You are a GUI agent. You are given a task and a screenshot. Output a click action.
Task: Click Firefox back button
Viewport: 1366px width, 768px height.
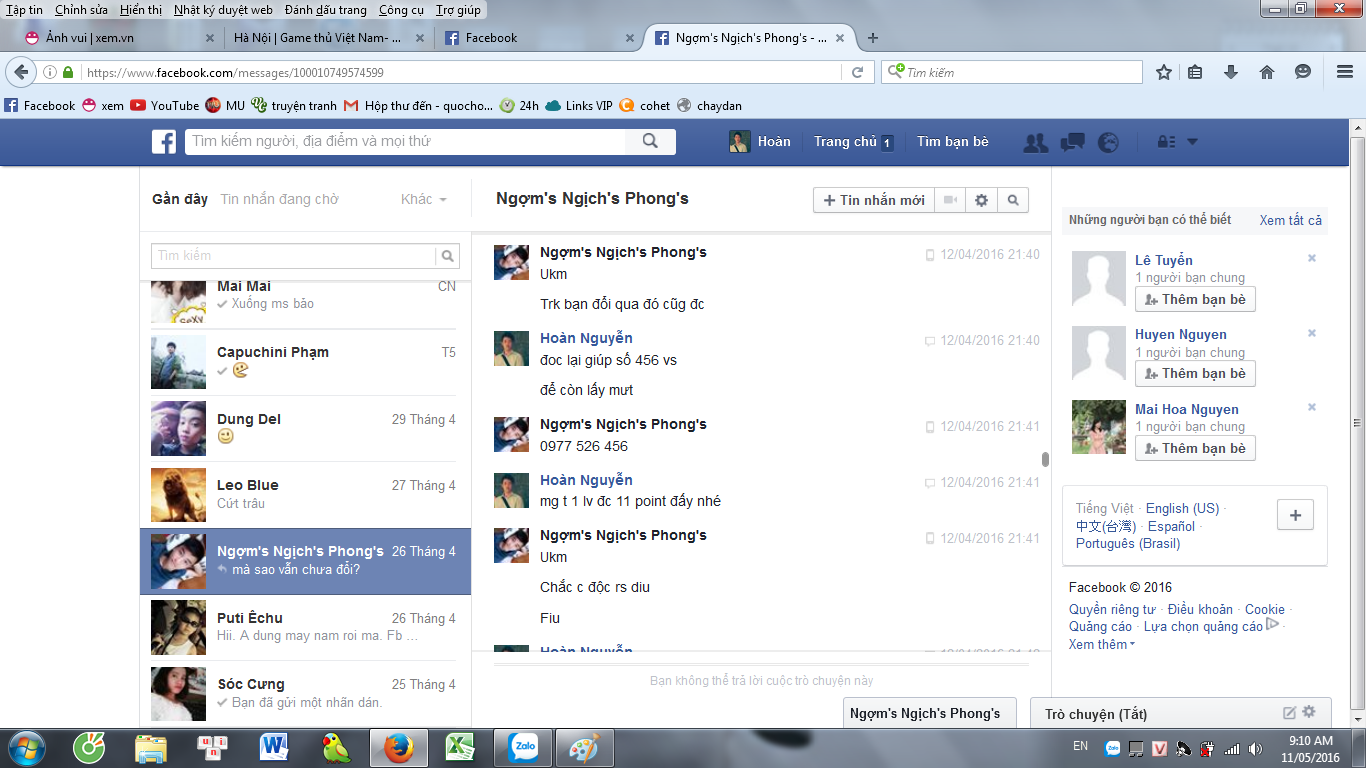click(x=21, y=72)
